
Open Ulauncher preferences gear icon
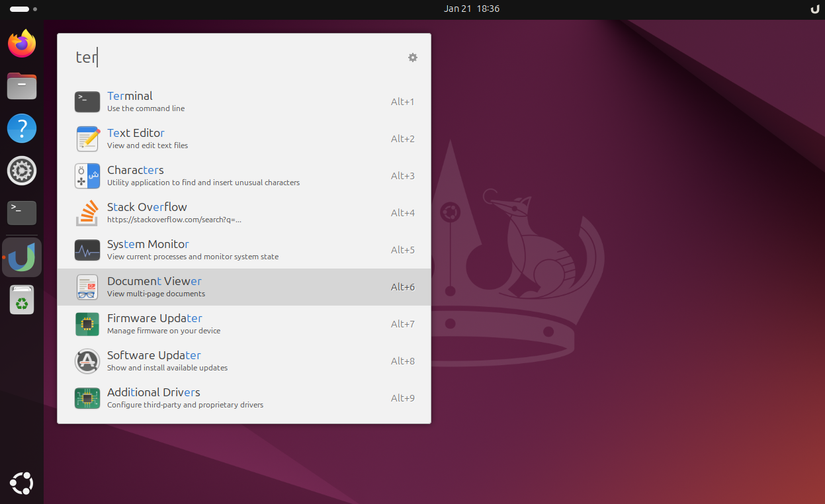pos(412,57)
